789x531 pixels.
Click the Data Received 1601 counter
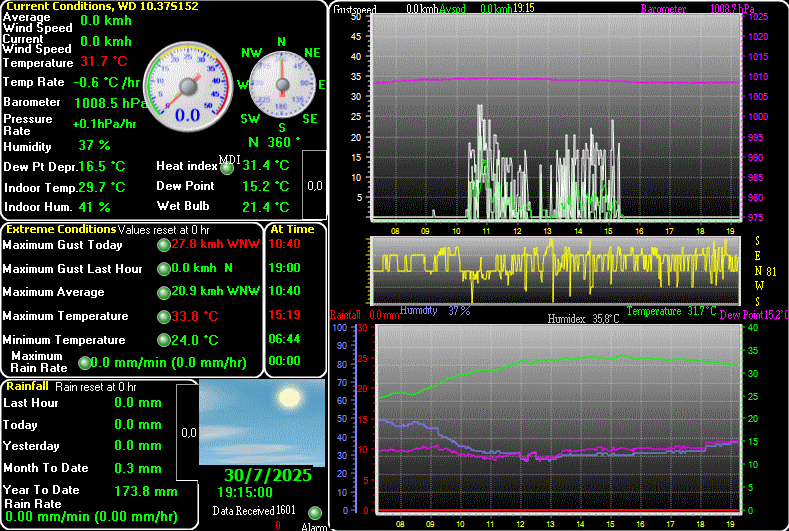(x=254, y=511)
